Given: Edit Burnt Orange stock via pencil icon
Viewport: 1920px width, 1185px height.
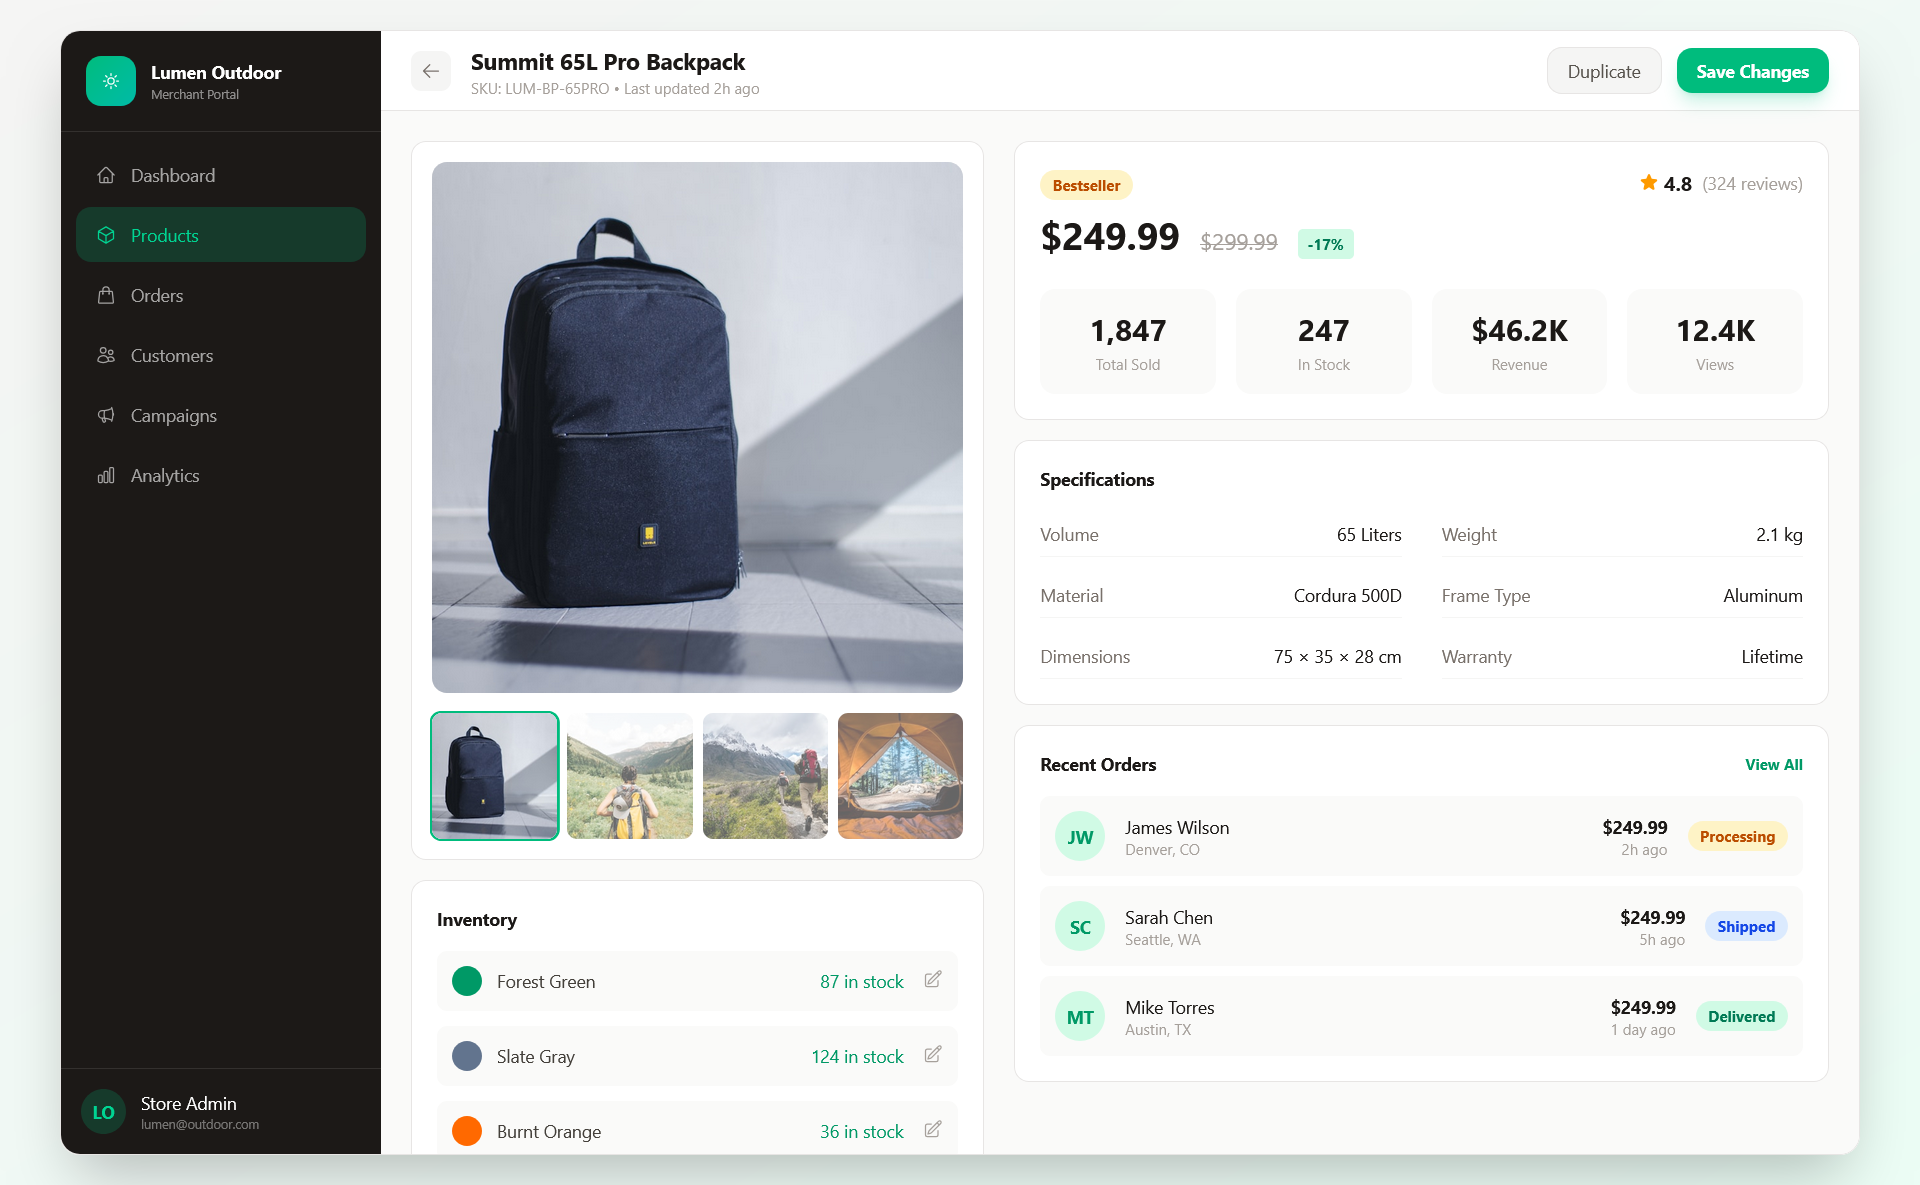Looking at the screenshot, I should pyautogui.click(x=933, y=1129).
